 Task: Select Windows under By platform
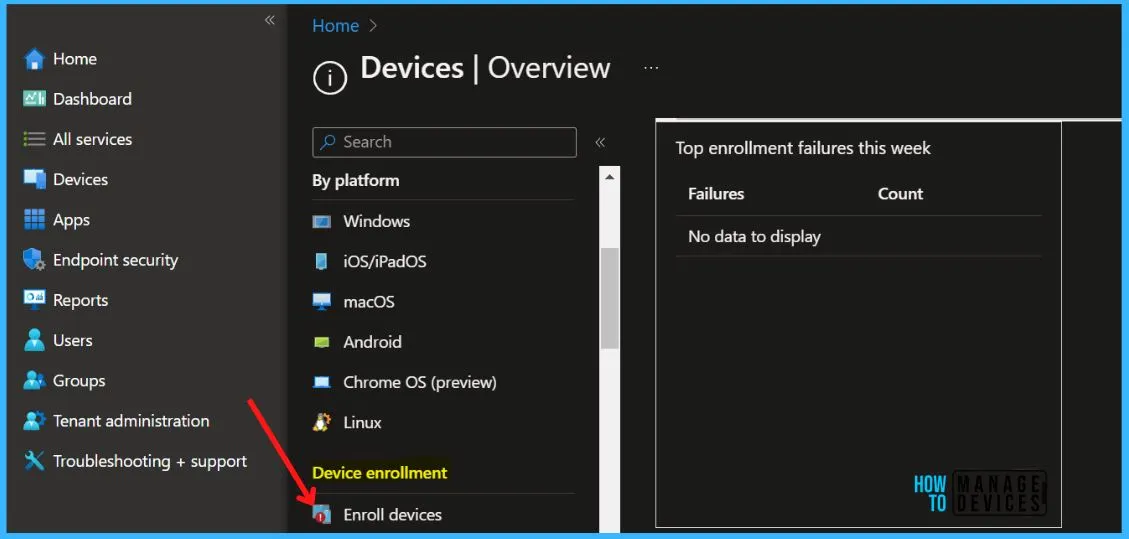377,222
